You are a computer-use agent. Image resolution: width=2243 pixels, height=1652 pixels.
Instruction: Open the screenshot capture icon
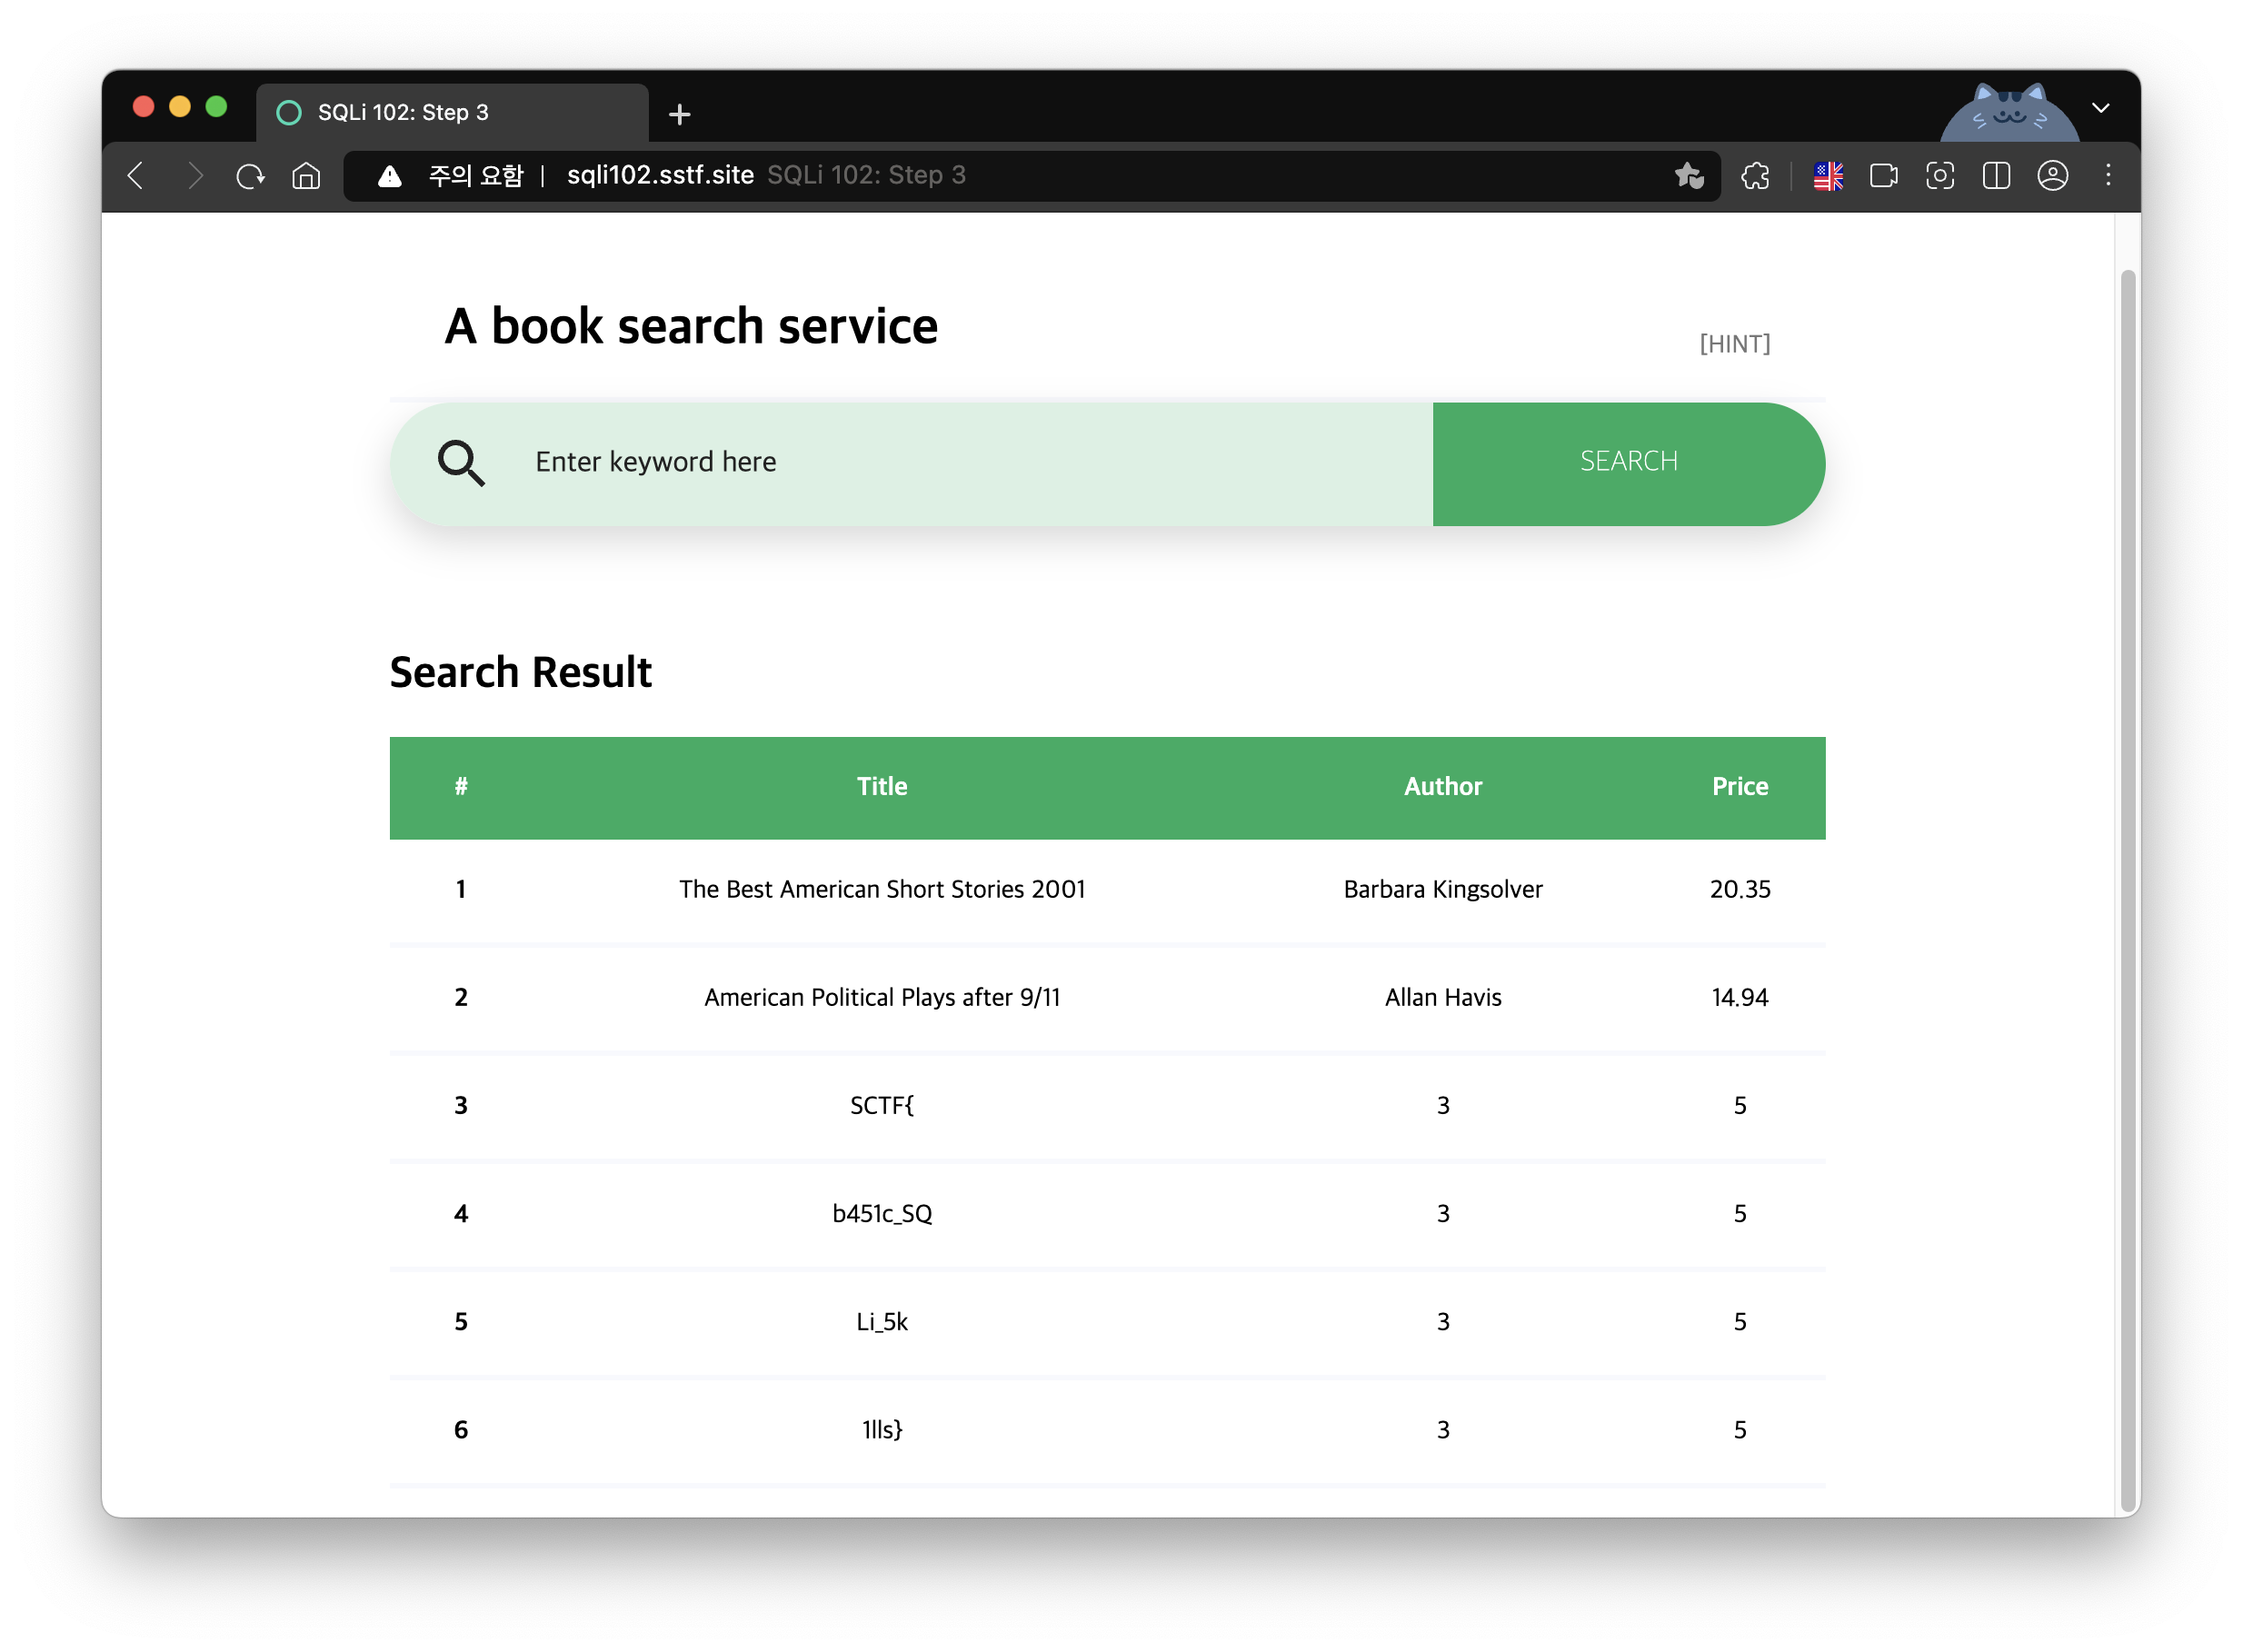[1940, 176]
